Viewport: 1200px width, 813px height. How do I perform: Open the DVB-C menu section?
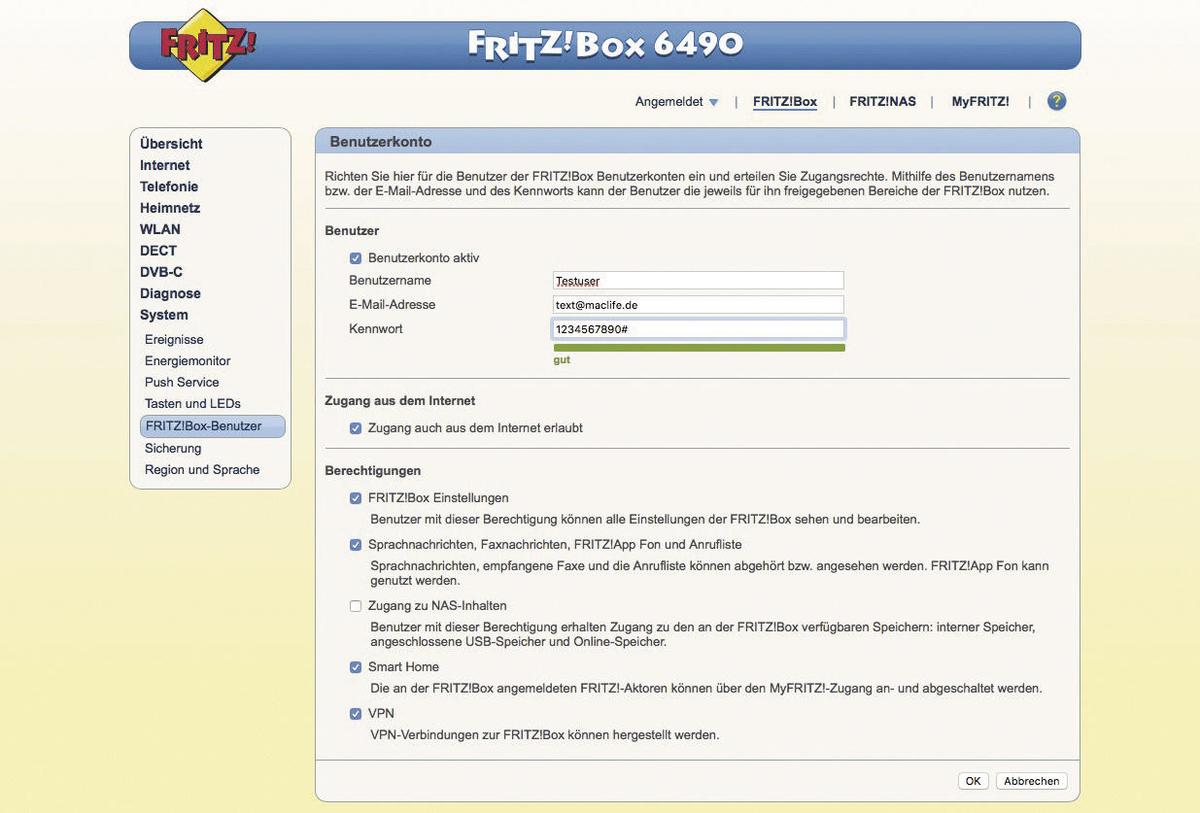point(161,272)
